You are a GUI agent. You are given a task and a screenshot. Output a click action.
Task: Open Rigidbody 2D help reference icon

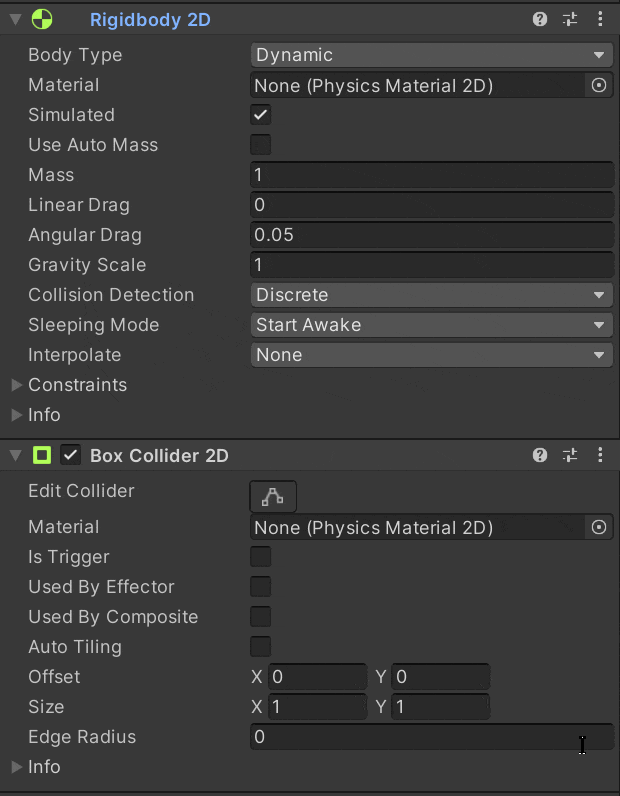(x=540, y=19)
